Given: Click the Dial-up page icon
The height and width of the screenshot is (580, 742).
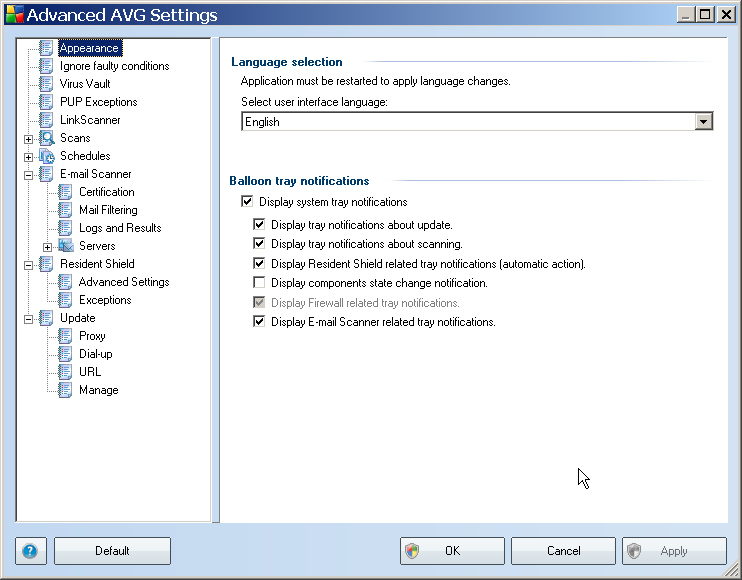Looking at the screenshot, I should (65, 353).
